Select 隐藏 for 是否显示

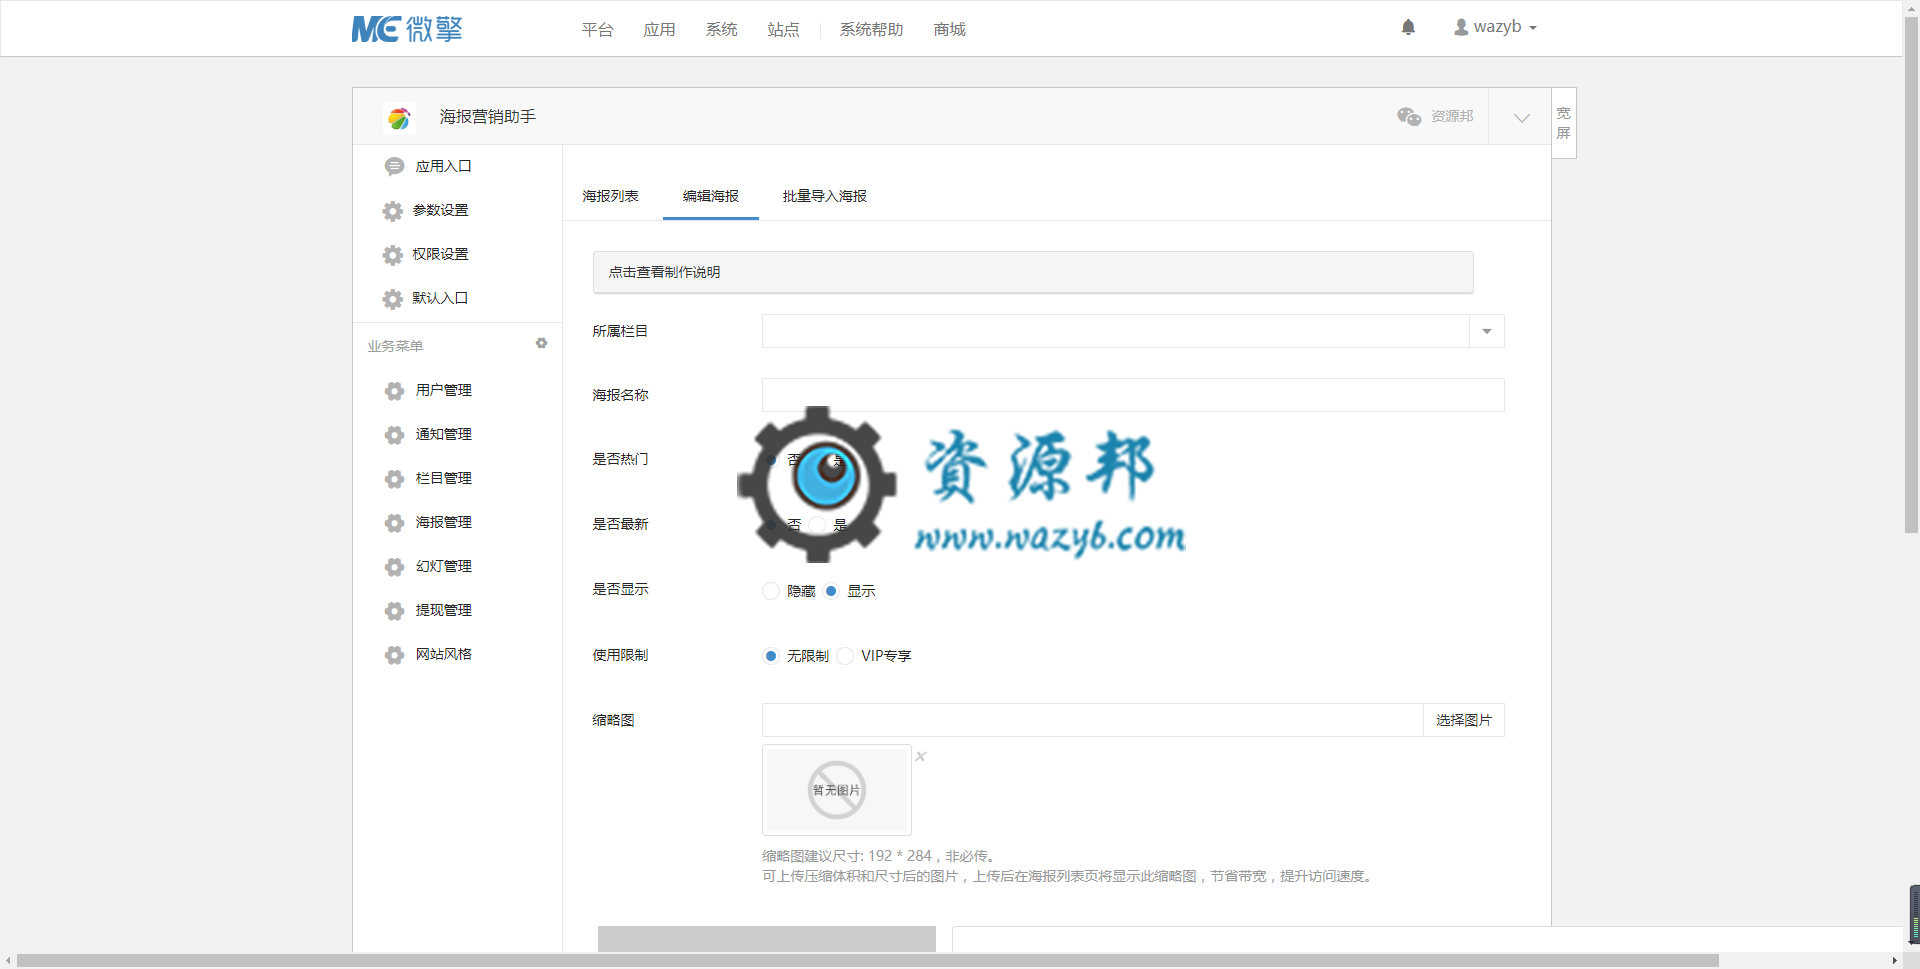pos(771,591)
